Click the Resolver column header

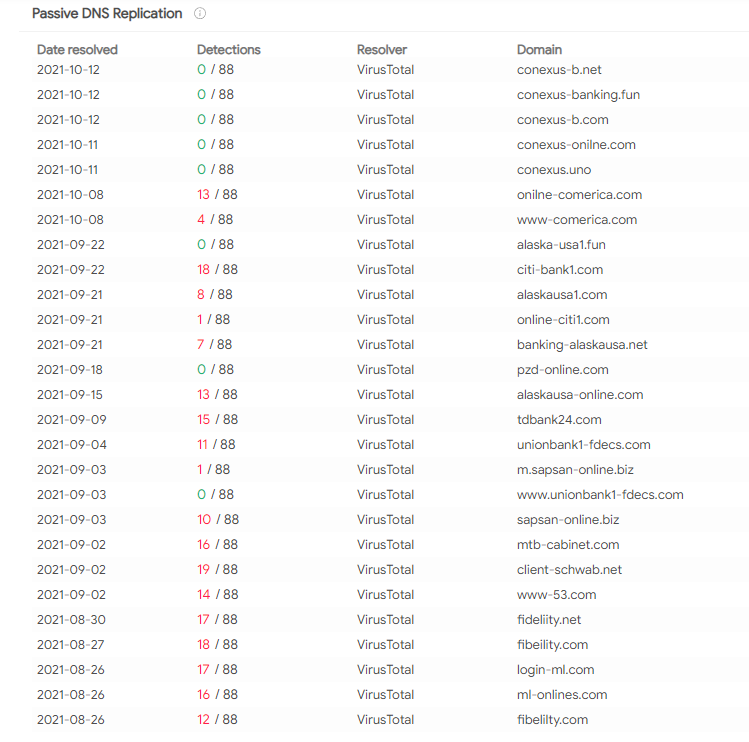(382, 50)
